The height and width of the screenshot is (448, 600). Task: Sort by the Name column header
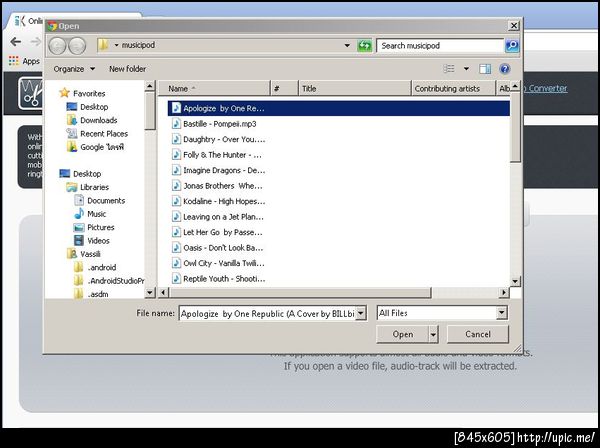pyautogui.click(x=215, y=88)
